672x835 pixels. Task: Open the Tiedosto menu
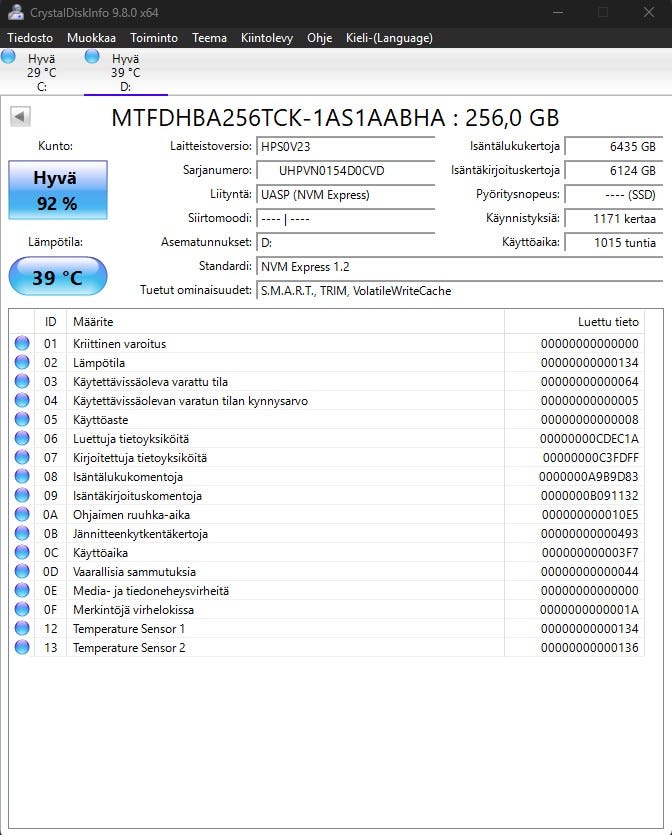coord(30,38)
